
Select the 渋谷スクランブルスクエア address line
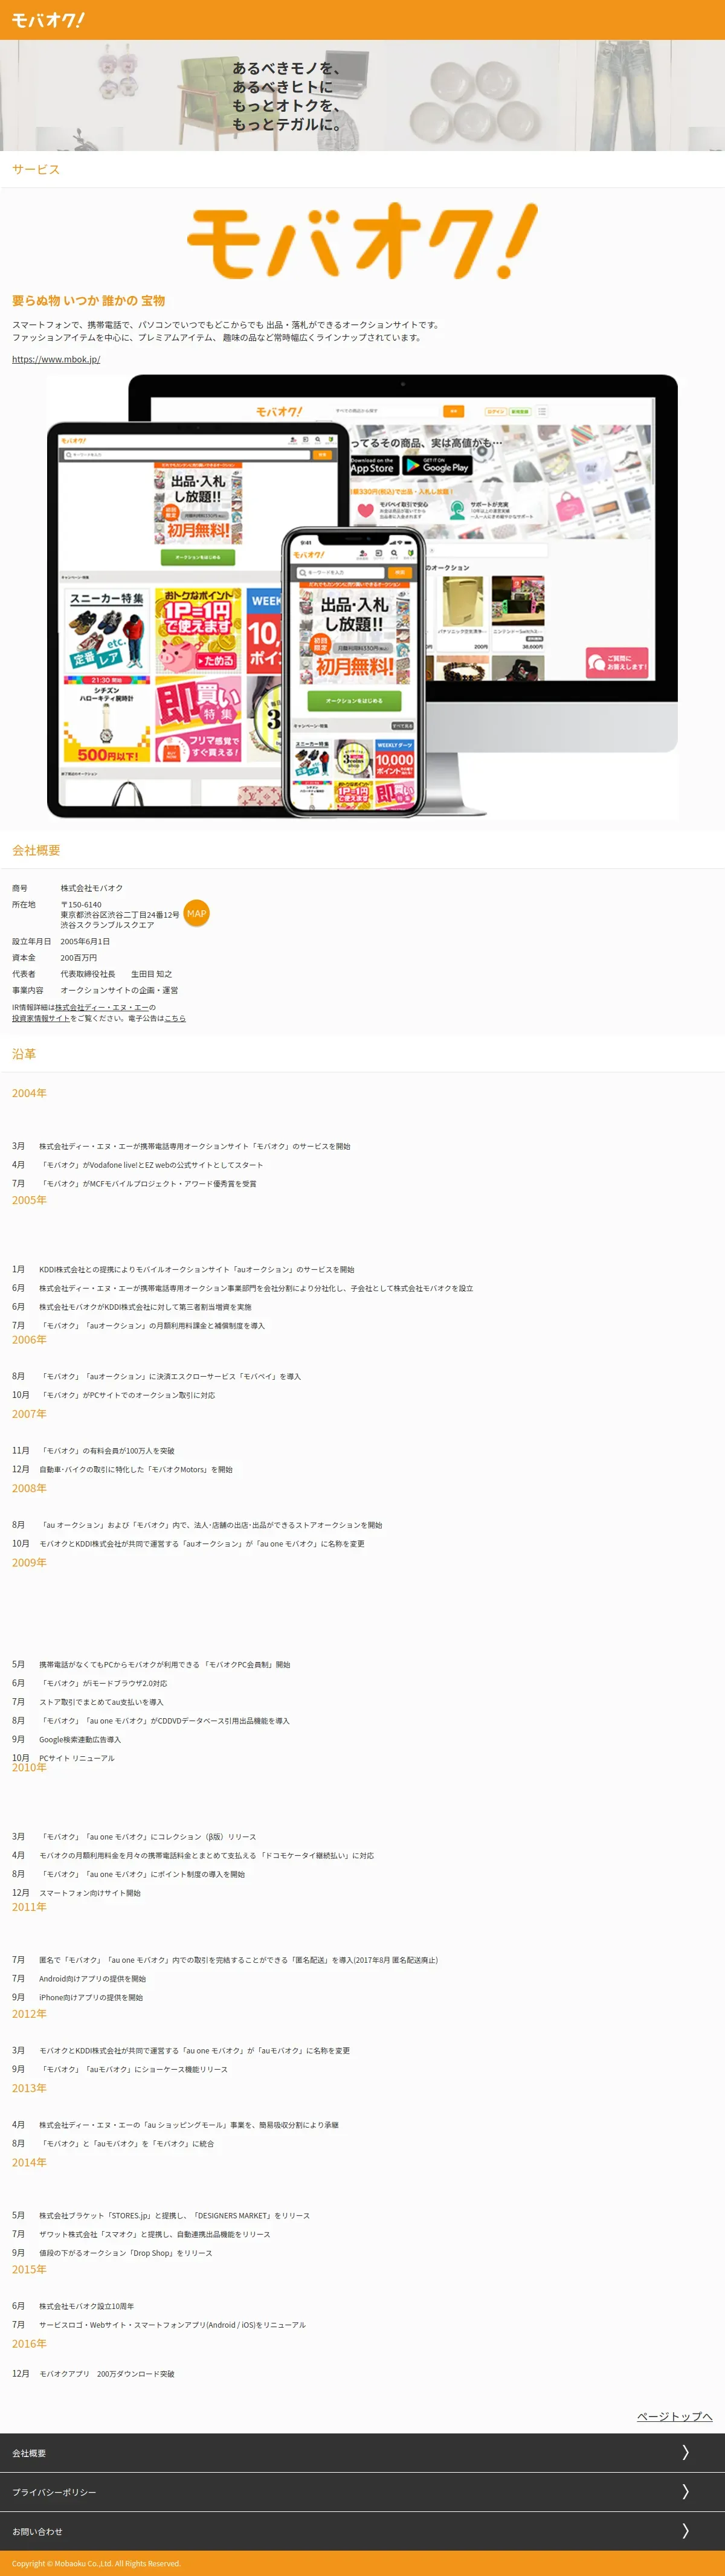pyautogui.click(x=107, y=925)
